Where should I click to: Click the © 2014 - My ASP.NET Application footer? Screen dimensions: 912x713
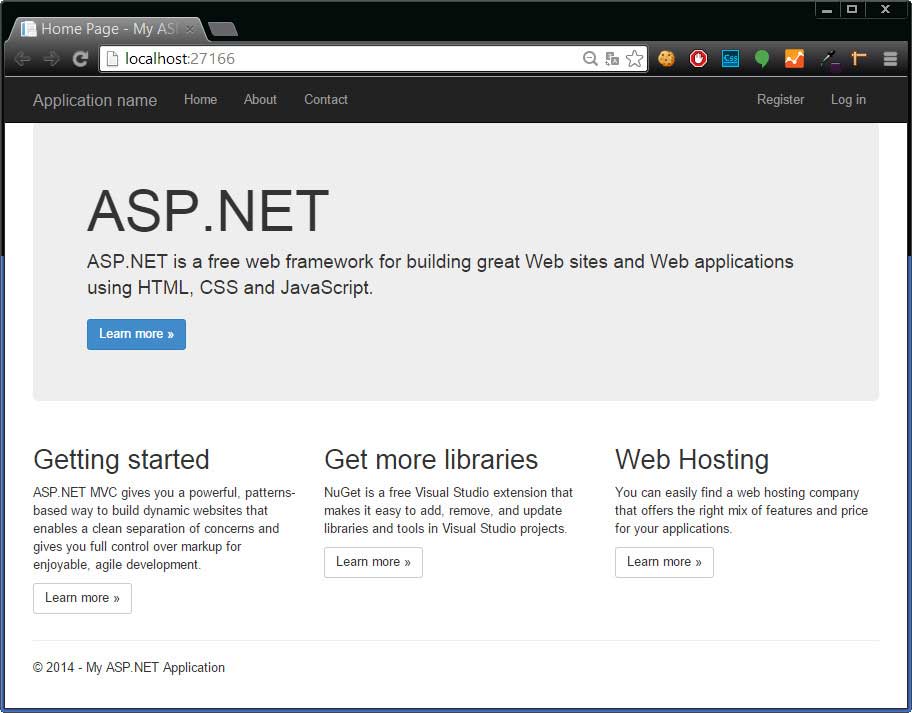(x=129, y=668)
